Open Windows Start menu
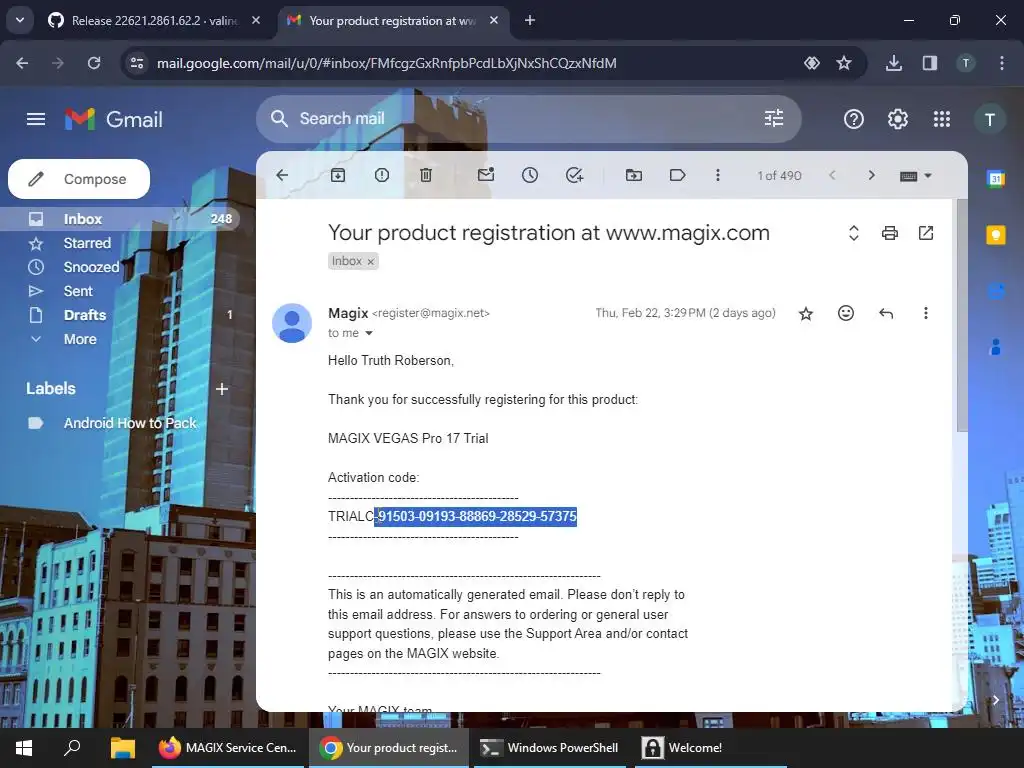Viewport: 1024px width, 768px height. (x=24, y=748)
